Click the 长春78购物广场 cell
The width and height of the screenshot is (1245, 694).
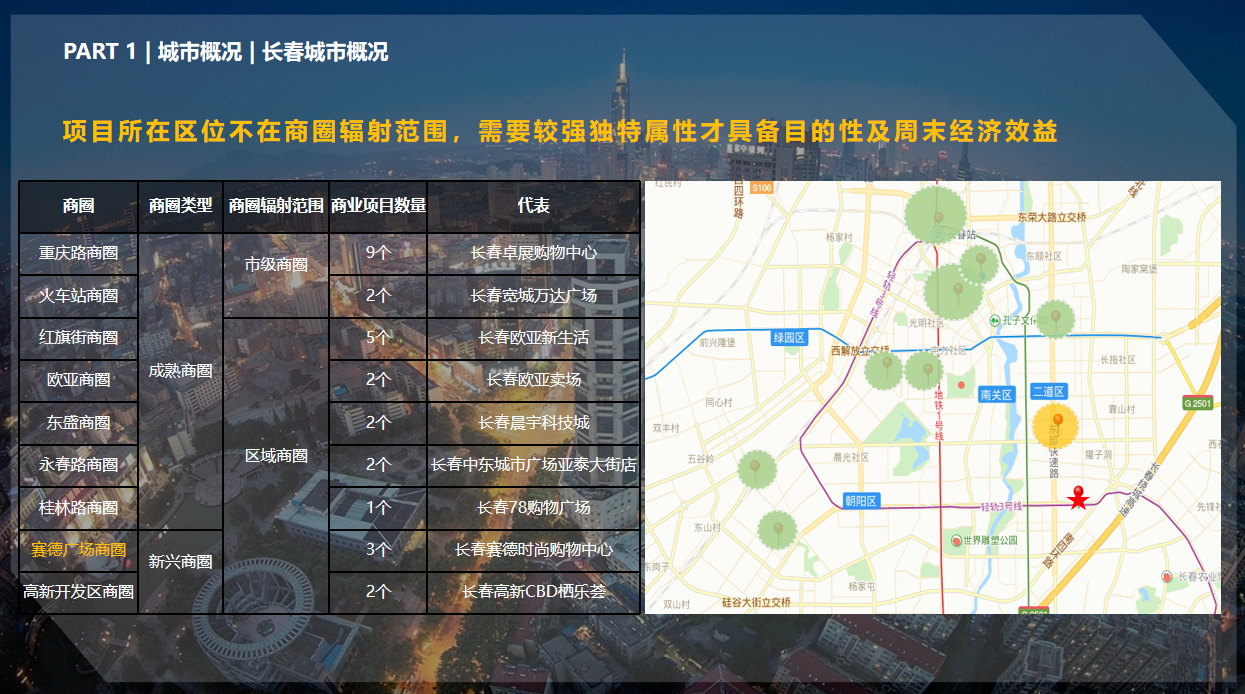533,507
